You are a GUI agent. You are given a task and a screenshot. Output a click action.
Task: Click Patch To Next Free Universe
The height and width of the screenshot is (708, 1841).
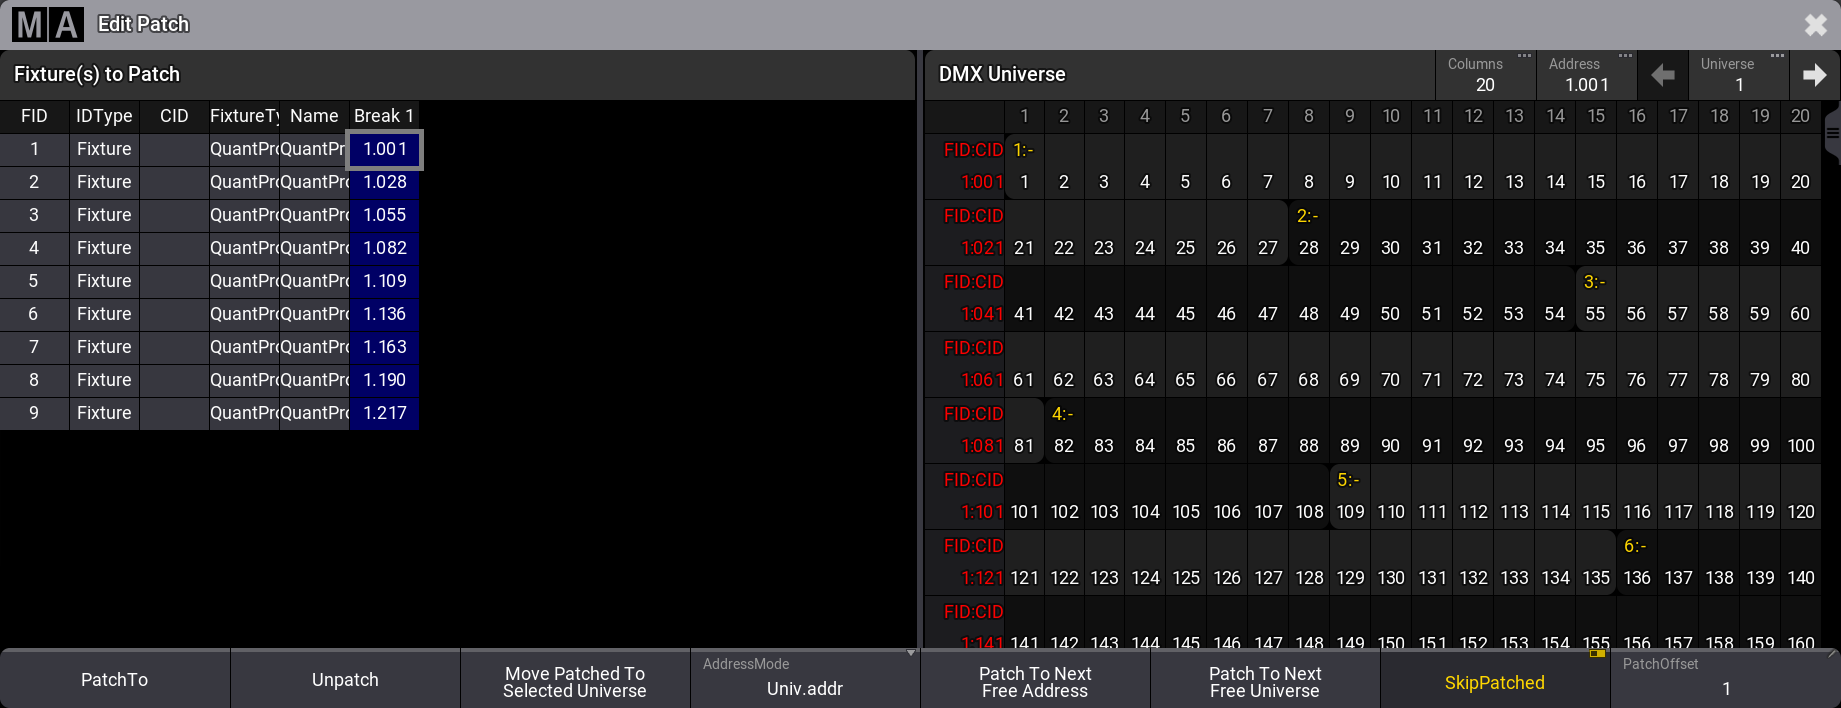pos(1265,681)
